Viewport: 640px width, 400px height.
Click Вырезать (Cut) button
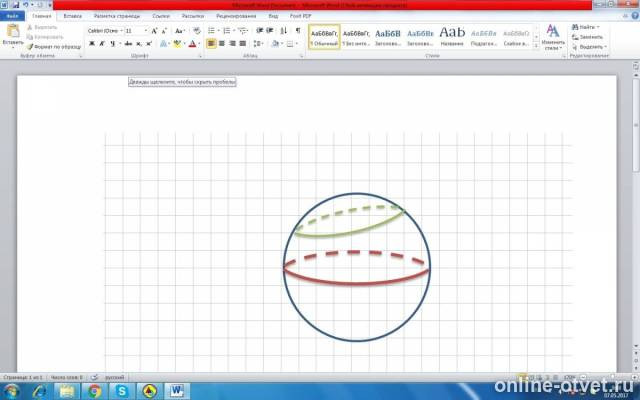point(42,27)
